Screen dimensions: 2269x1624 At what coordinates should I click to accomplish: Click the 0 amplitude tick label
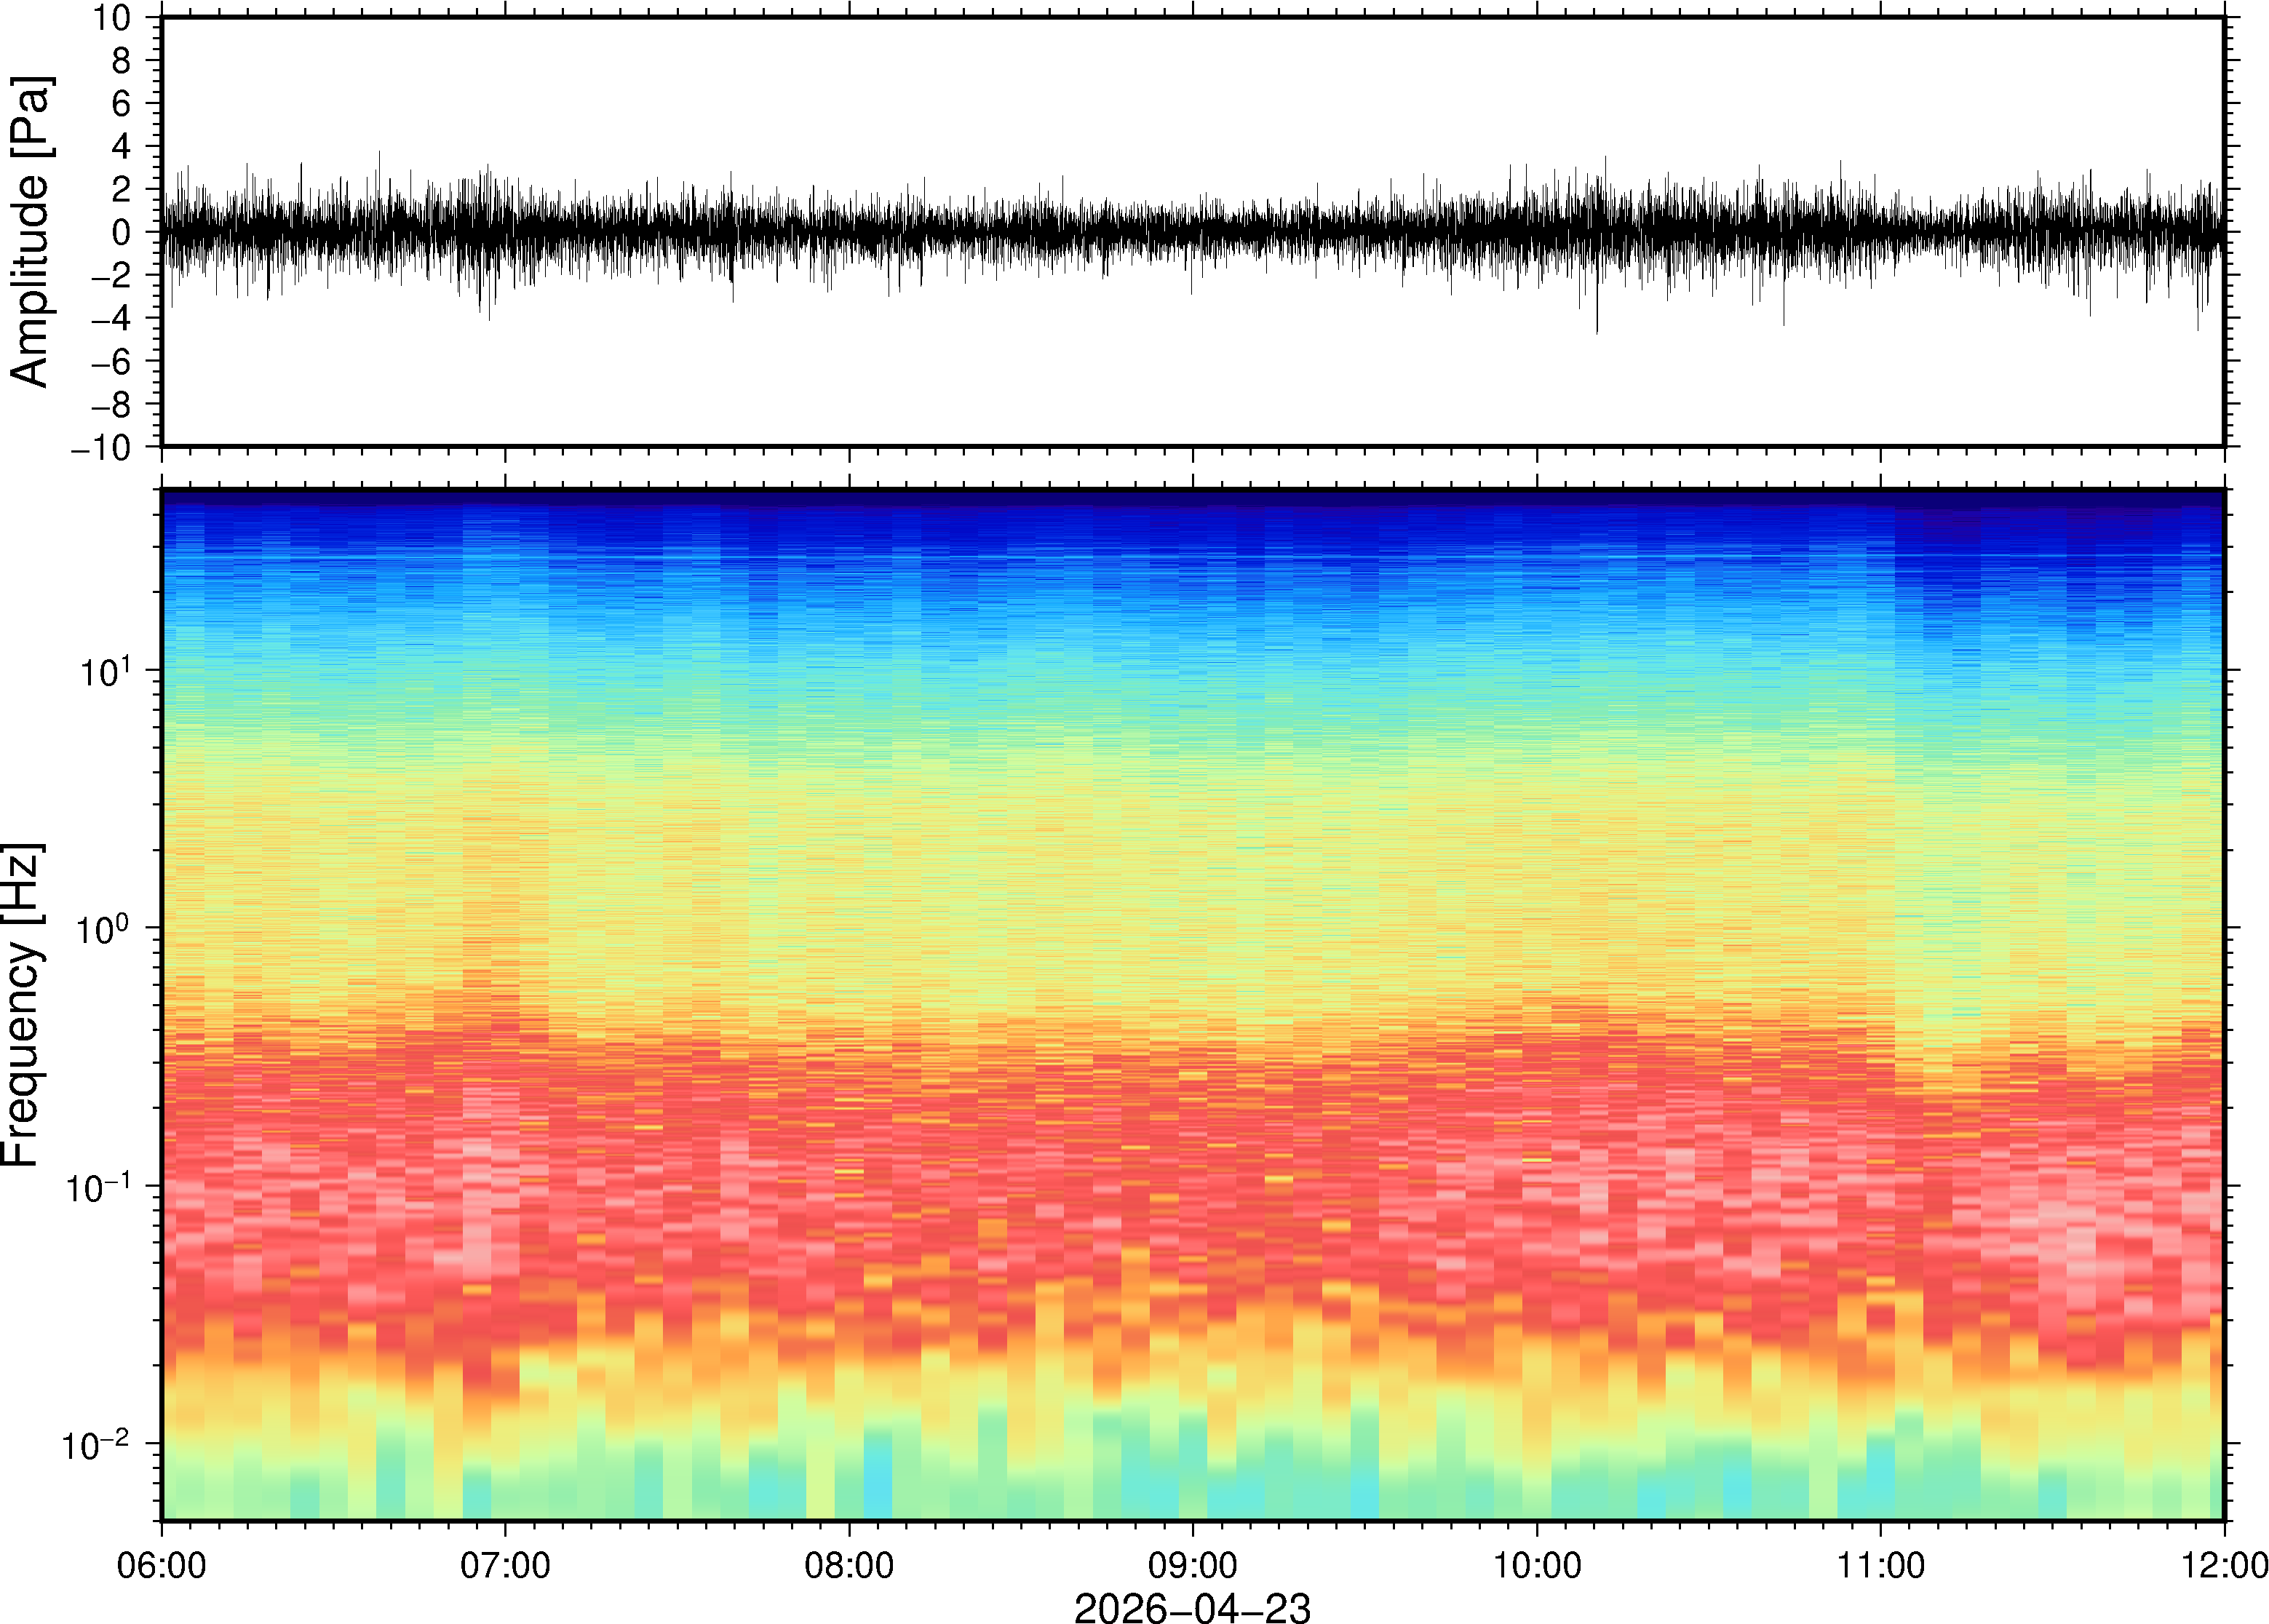pyautogui.click(x=121, y=233)
